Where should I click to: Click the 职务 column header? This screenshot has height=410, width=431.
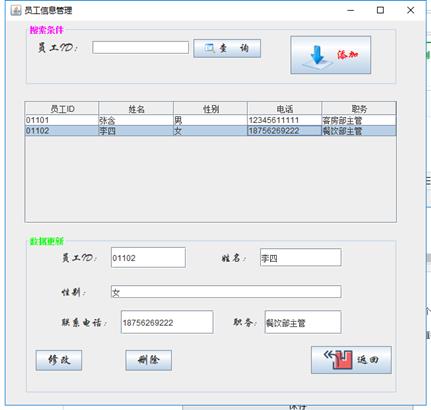tap(359, 109)
